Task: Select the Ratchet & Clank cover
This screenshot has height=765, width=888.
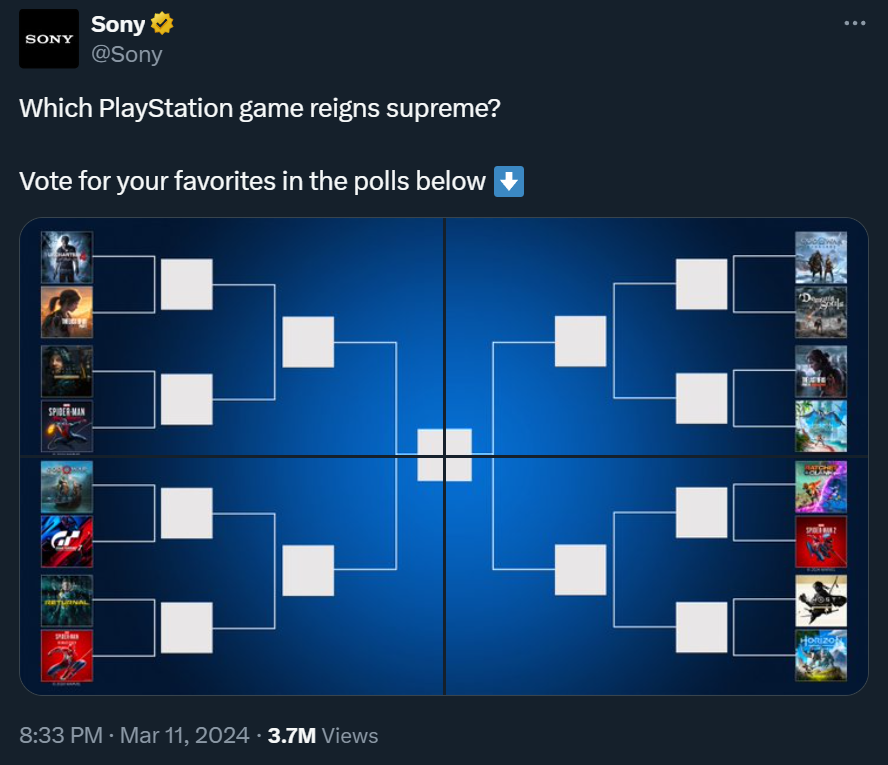Action: point(821,486)
